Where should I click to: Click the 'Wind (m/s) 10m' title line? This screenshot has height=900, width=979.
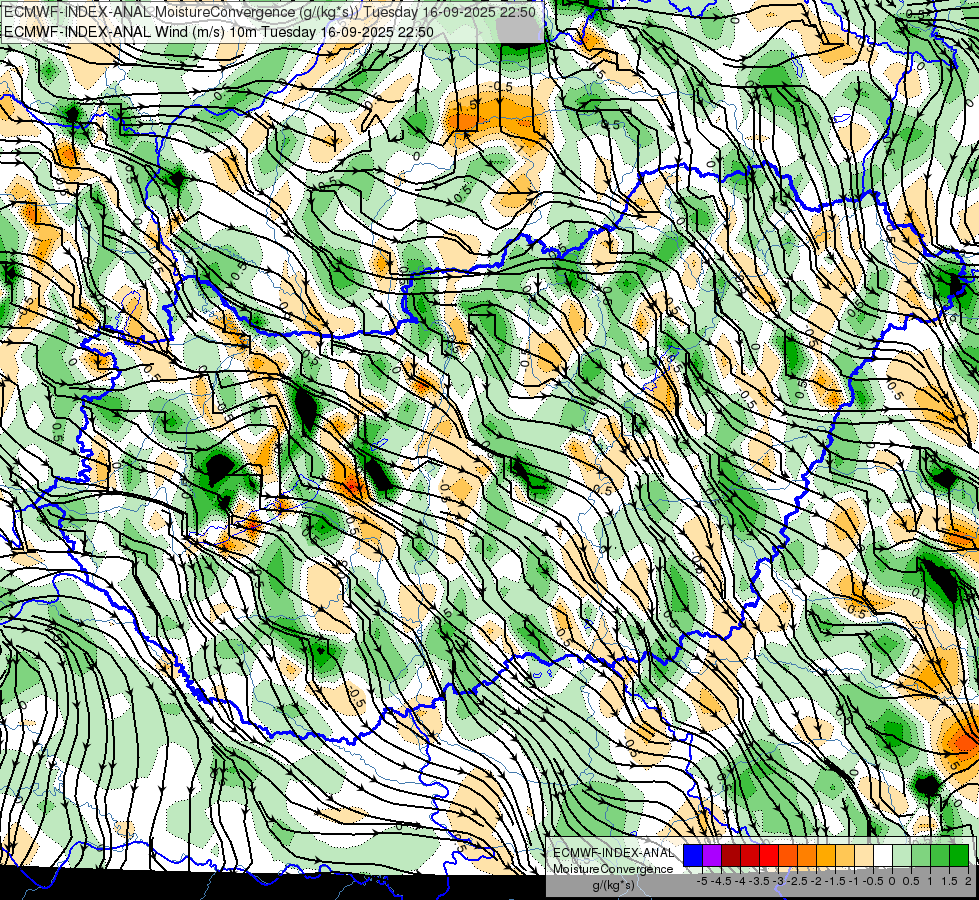click(219, 32)
